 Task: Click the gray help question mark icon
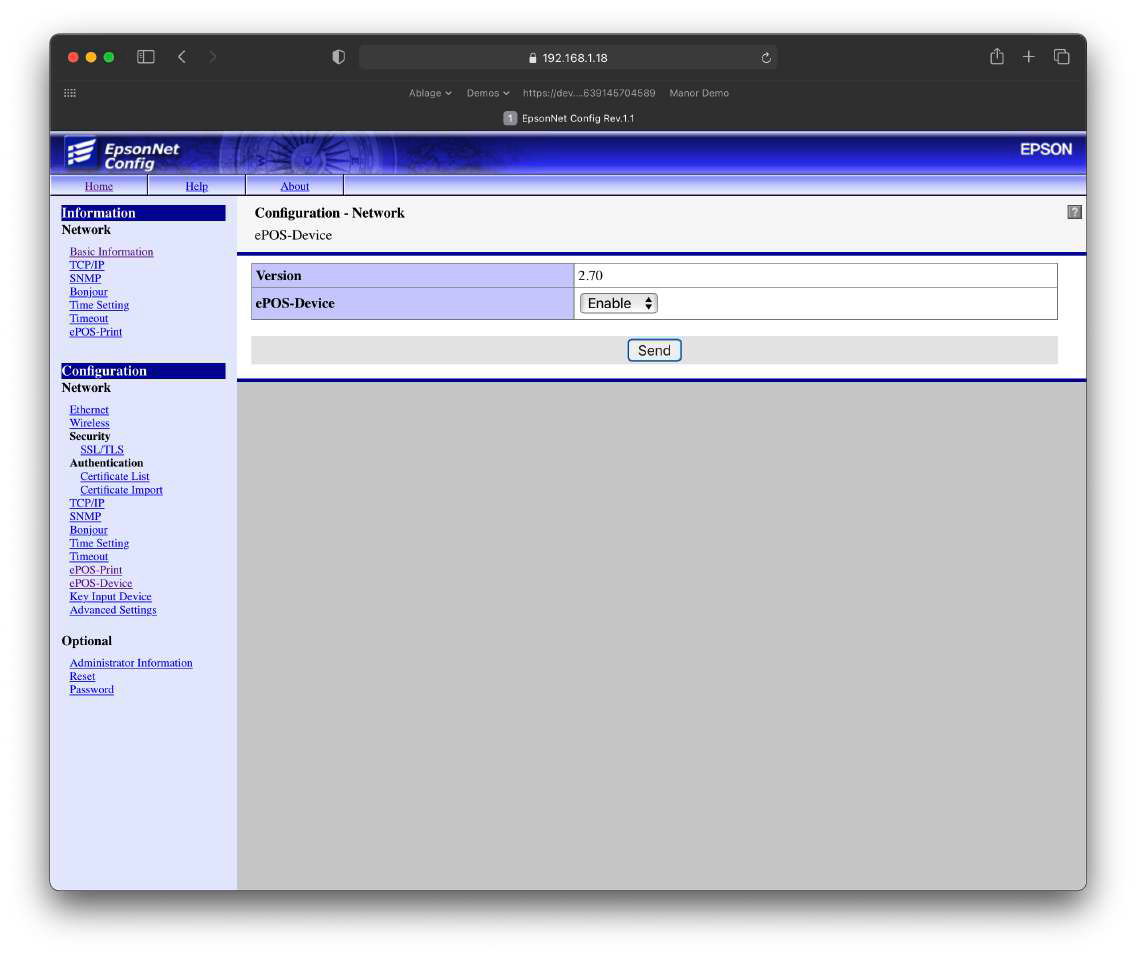pyautogui.click(x=1074, y=211)
